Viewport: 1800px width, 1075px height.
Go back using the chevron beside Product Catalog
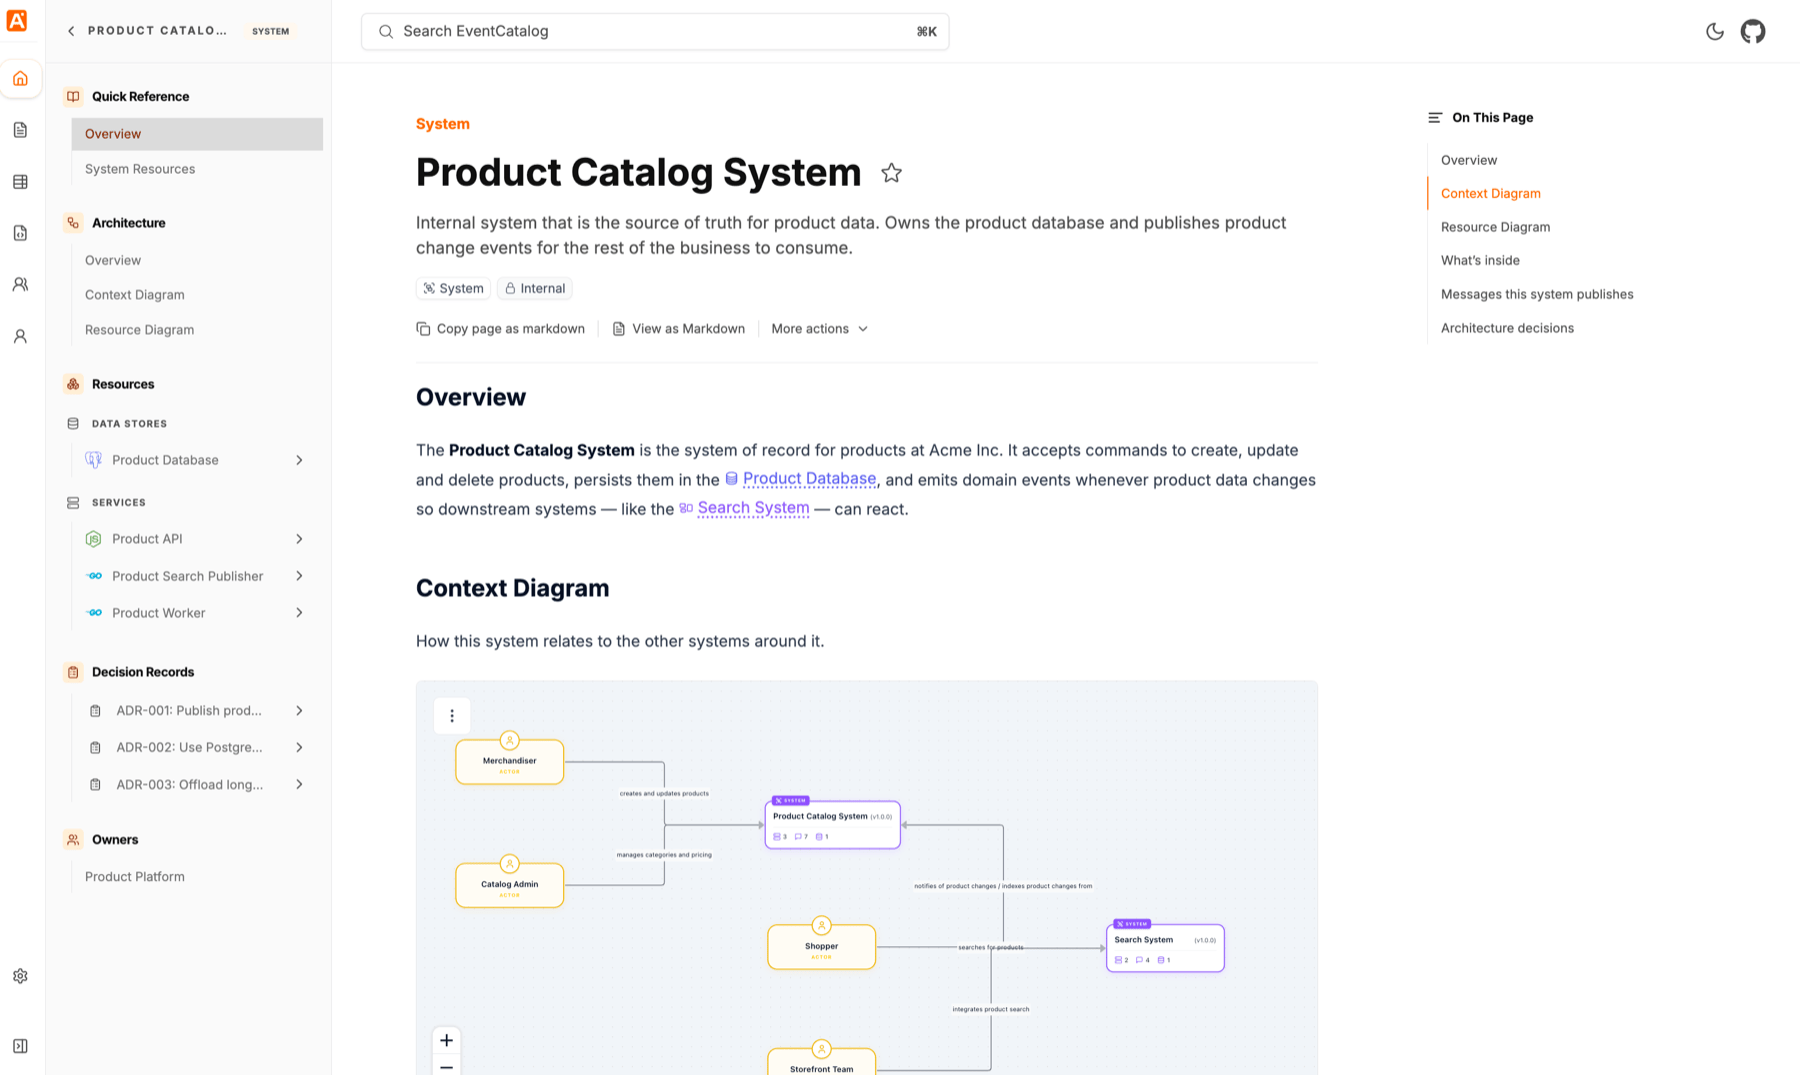coord(71,31)
